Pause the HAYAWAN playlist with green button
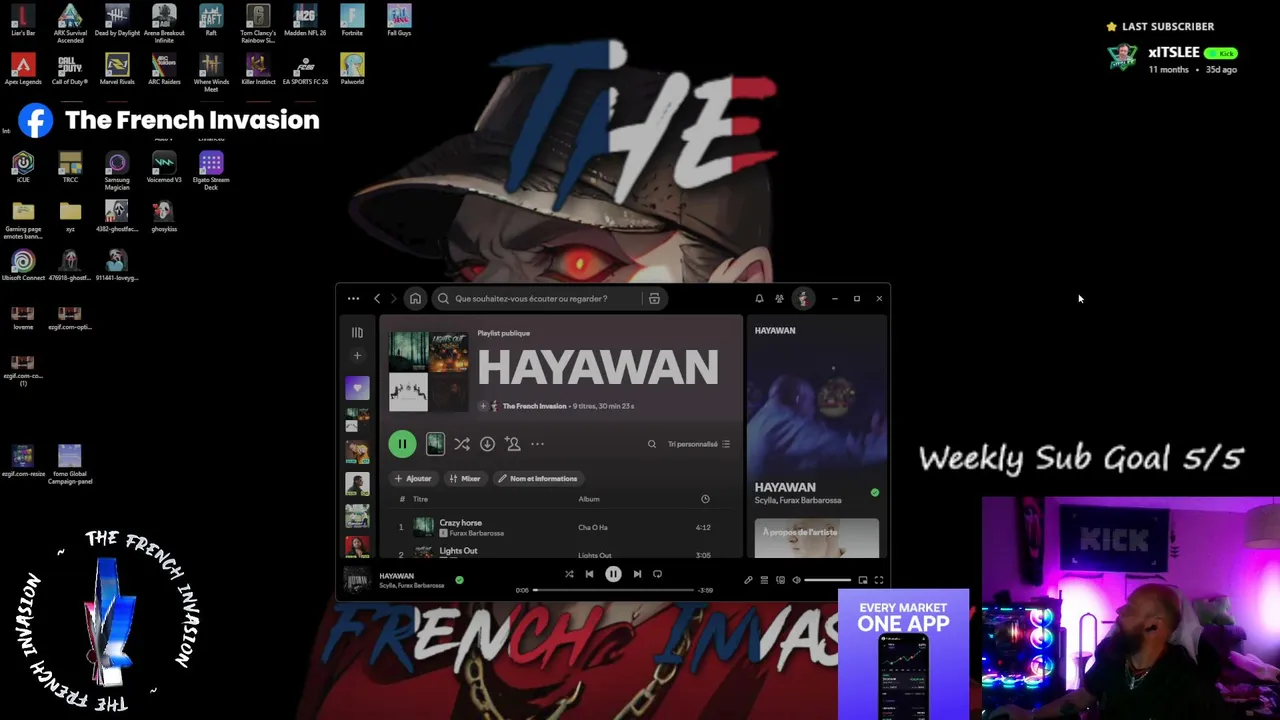Screen dimensions: 1280x720 402,444
